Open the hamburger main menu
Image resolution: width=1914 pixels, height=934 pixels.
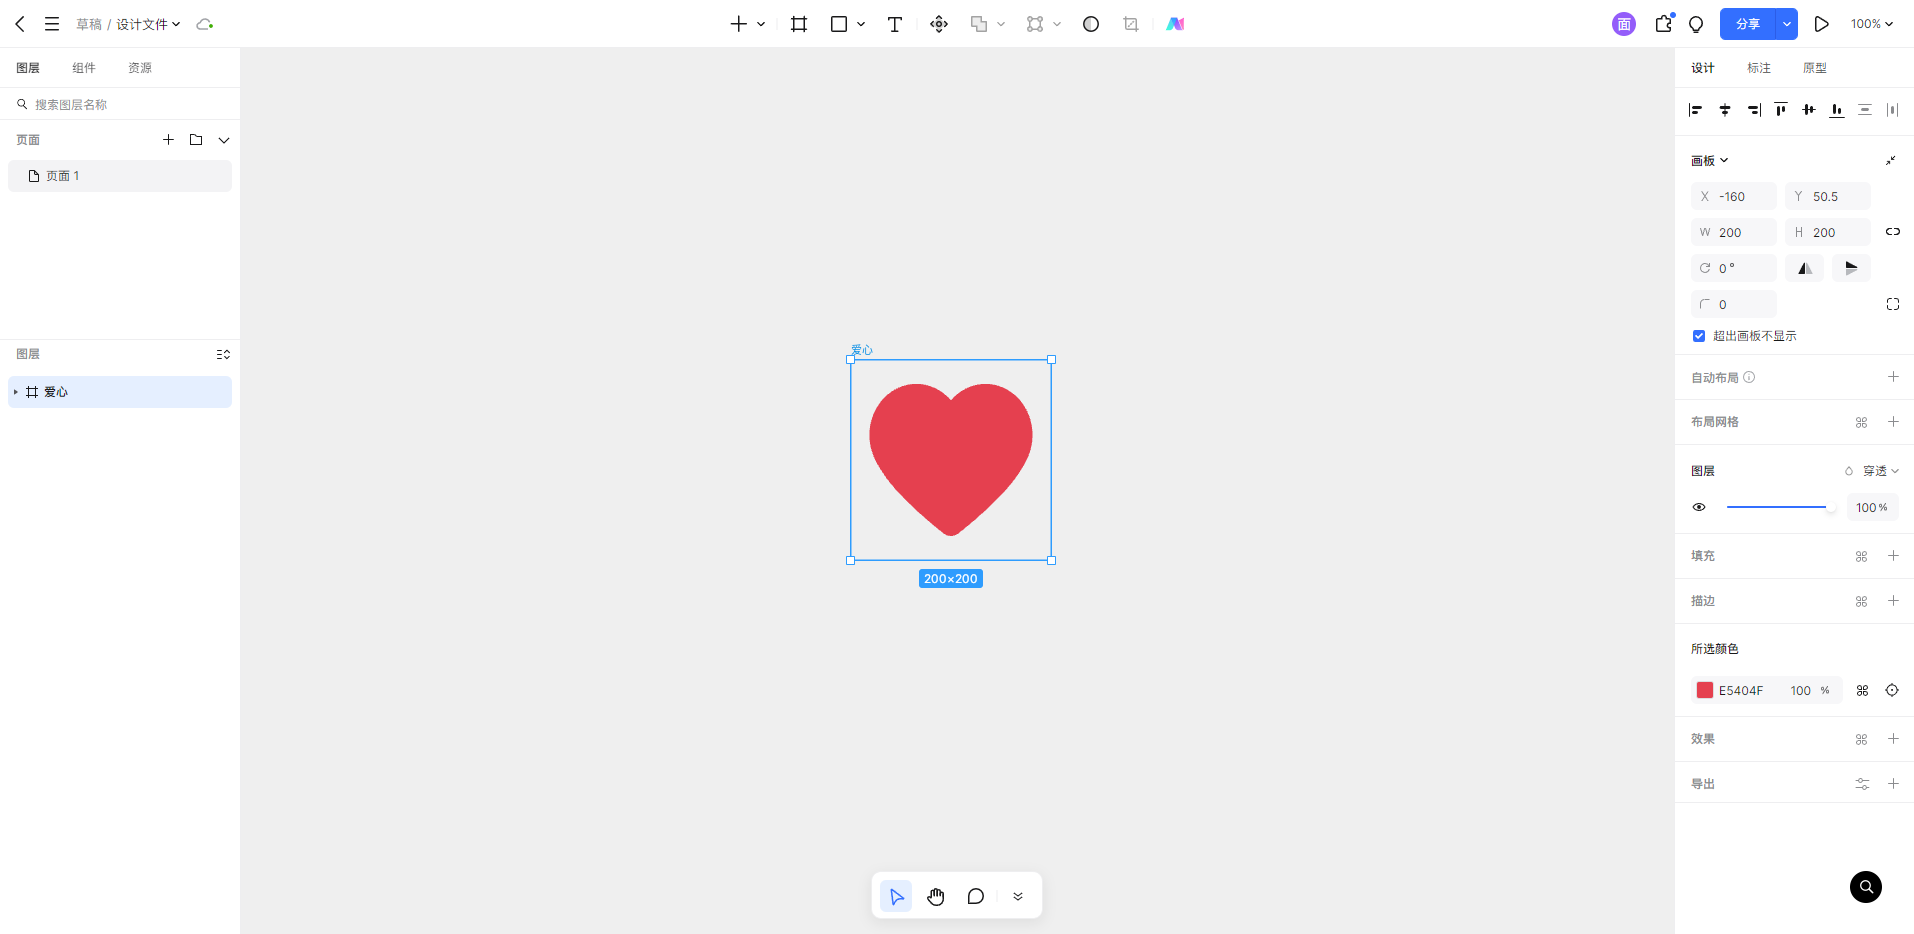(52, 24)
